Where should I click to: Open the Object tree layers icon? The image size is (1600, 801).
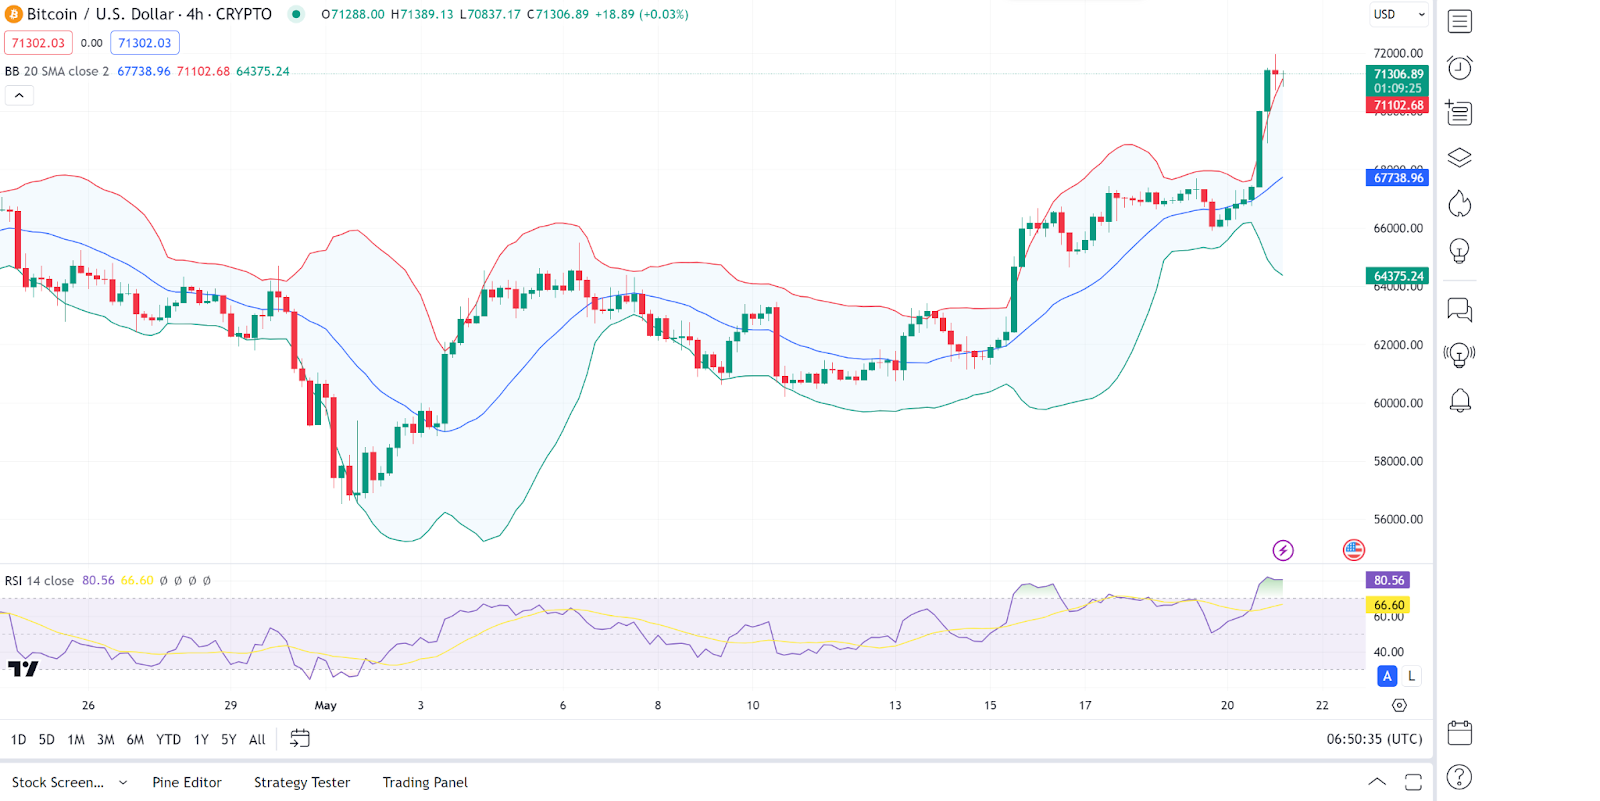tap(1459, 158)
